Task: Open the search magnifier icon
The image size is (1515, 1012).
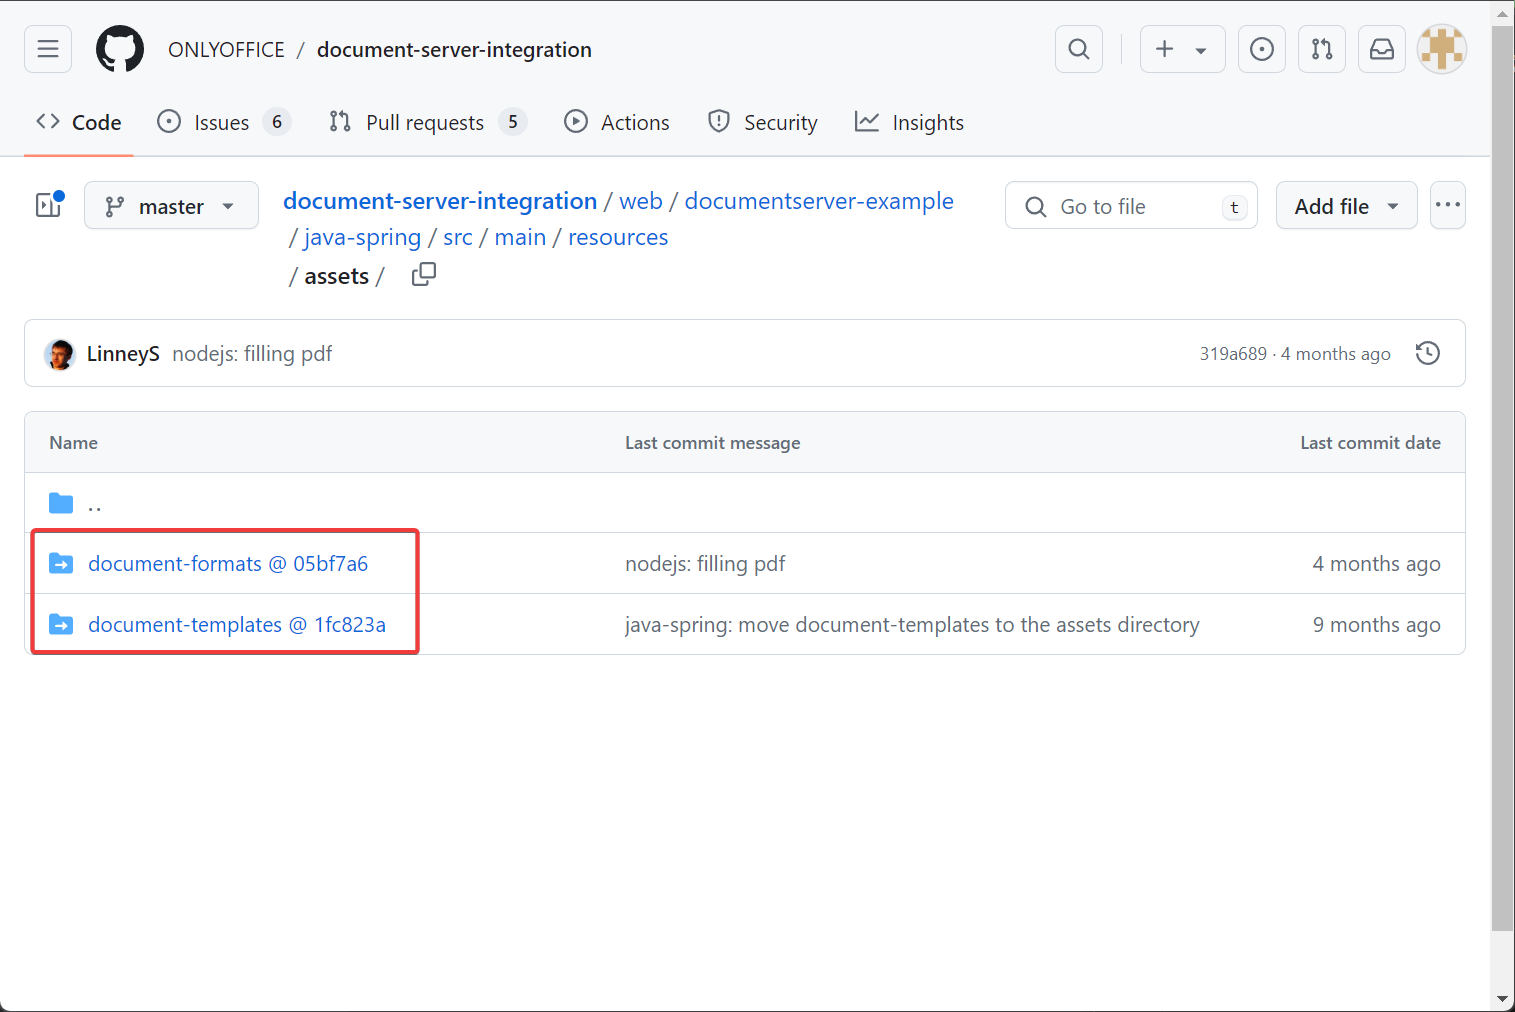Action: click(x=1078, y=49)
